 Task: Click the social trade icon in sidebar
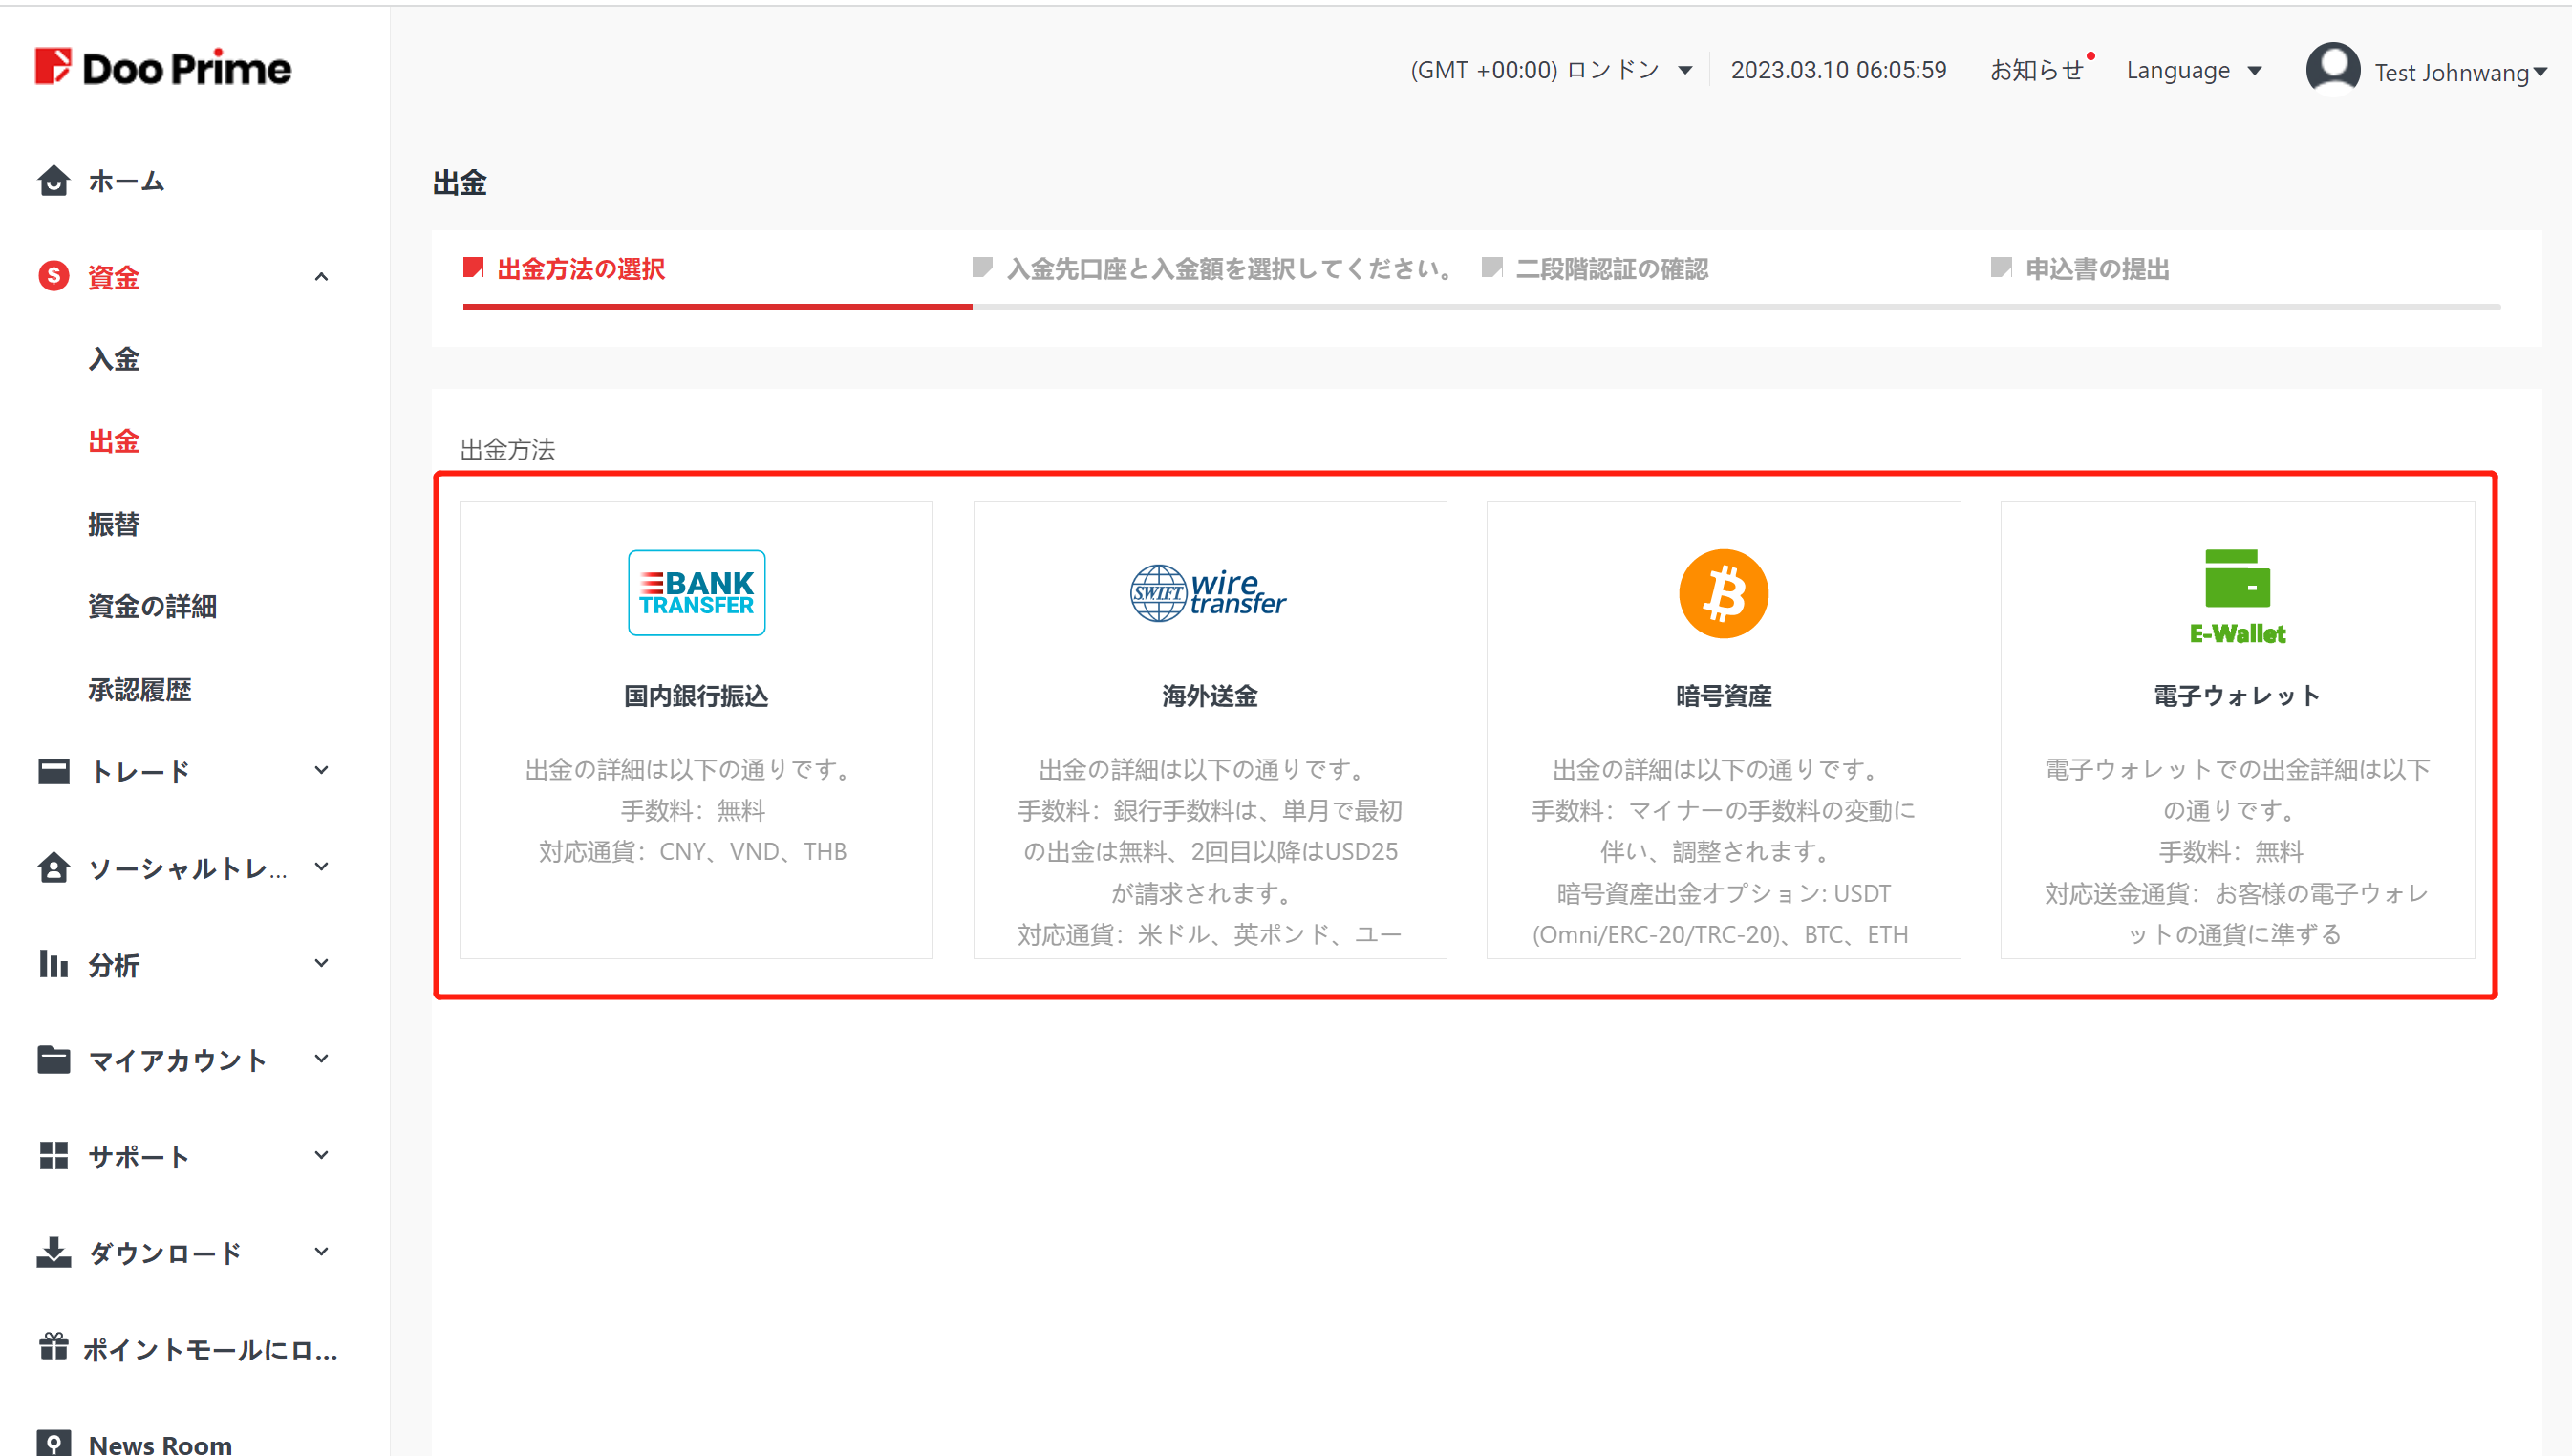(x=53, y=868)
